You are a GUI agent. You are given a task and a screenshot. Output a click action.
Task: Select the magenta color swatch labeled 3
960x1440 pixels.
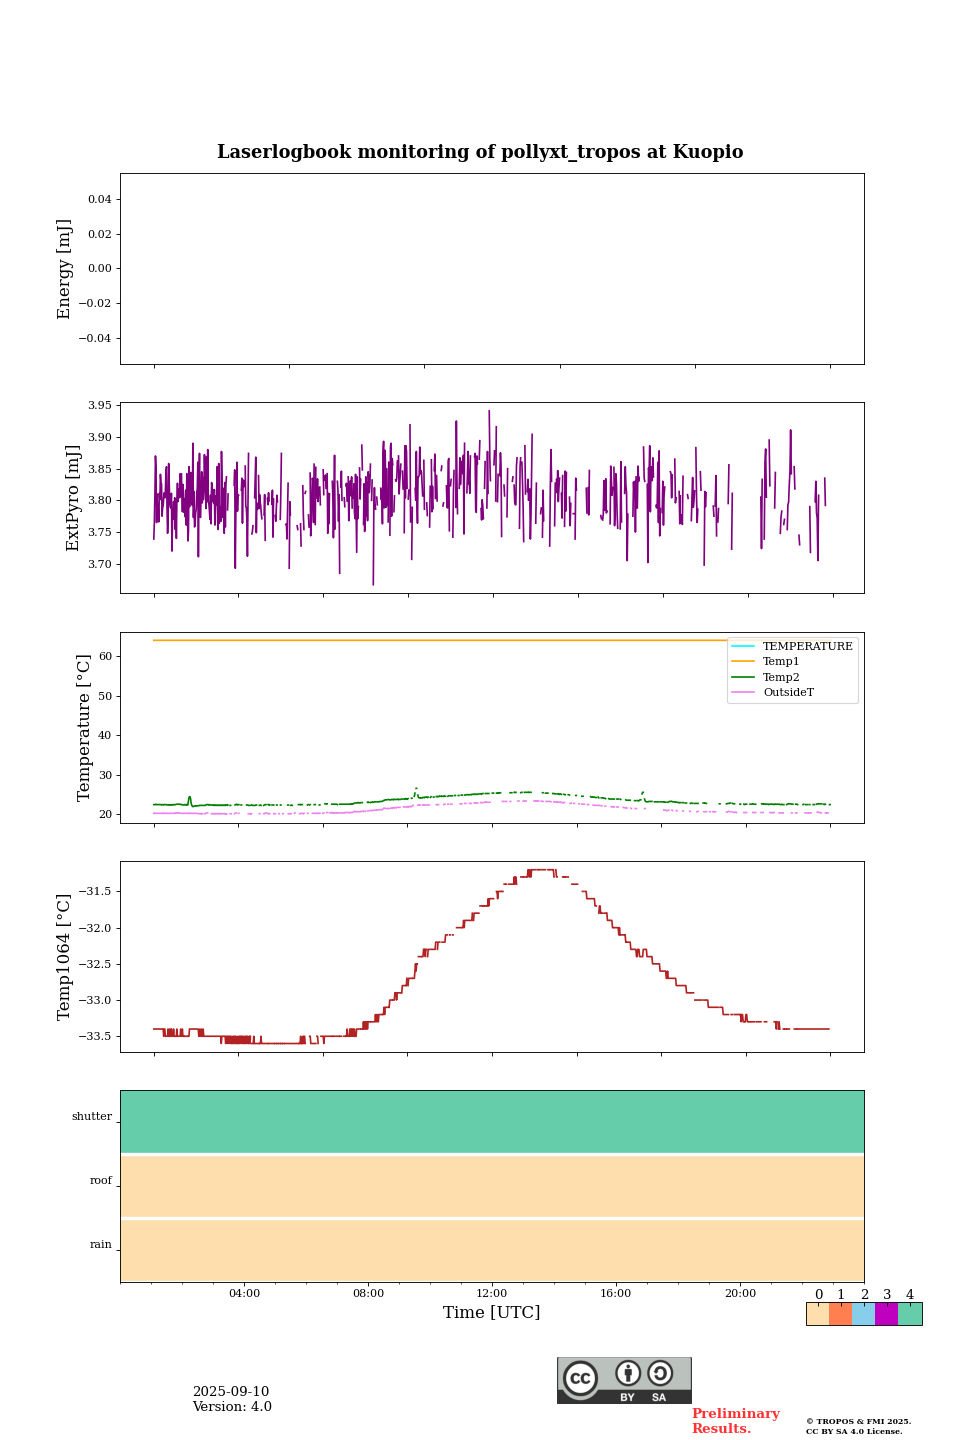[x=886, y=1314]
